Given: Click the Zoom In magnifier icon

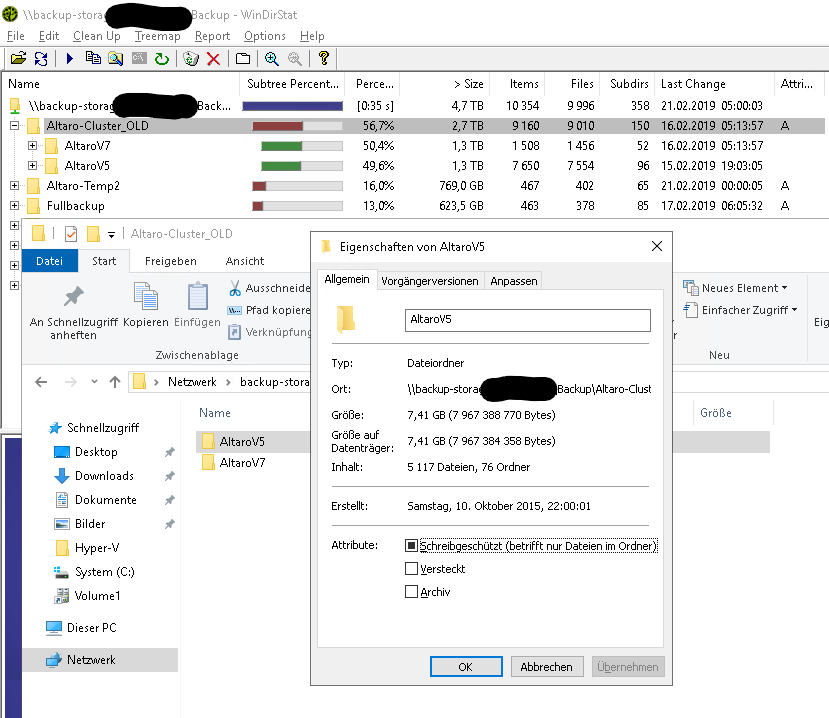Looking at the screenshot, I should 272,58.
